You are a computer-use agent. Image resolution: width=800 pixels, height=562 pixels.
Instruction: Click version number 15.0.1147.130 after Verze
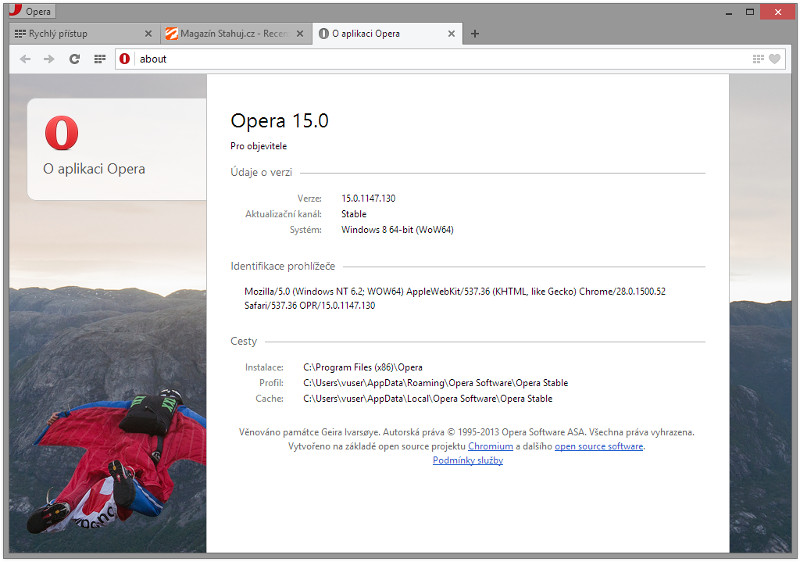click(x=368, y=198)
